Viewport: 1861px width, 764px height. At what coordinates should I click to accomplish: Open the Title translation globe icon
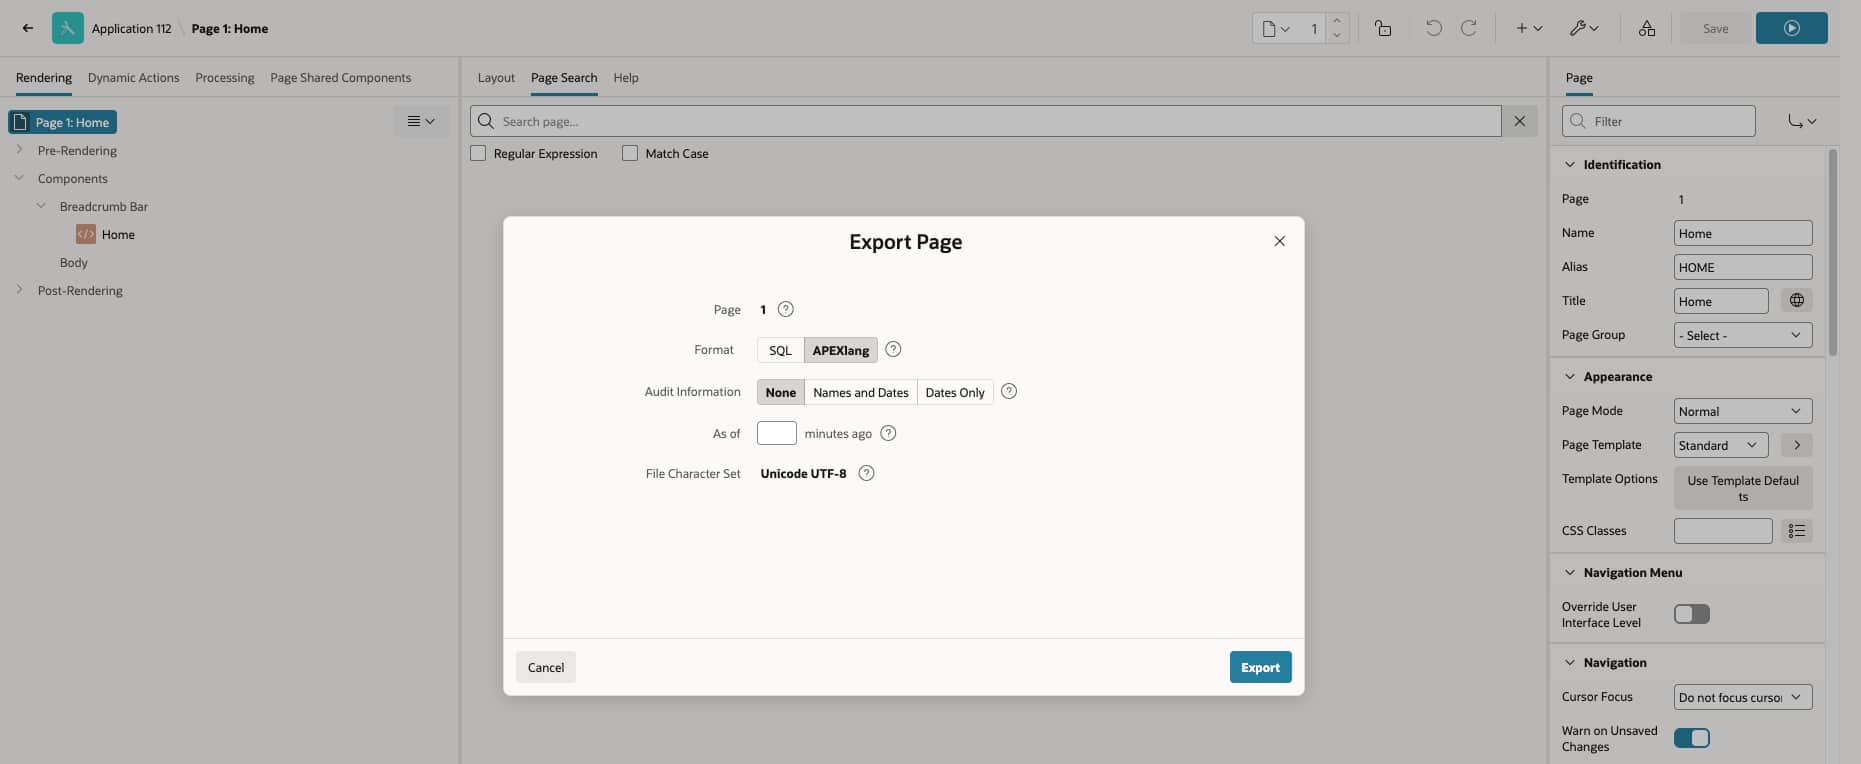click(1797, 301)
